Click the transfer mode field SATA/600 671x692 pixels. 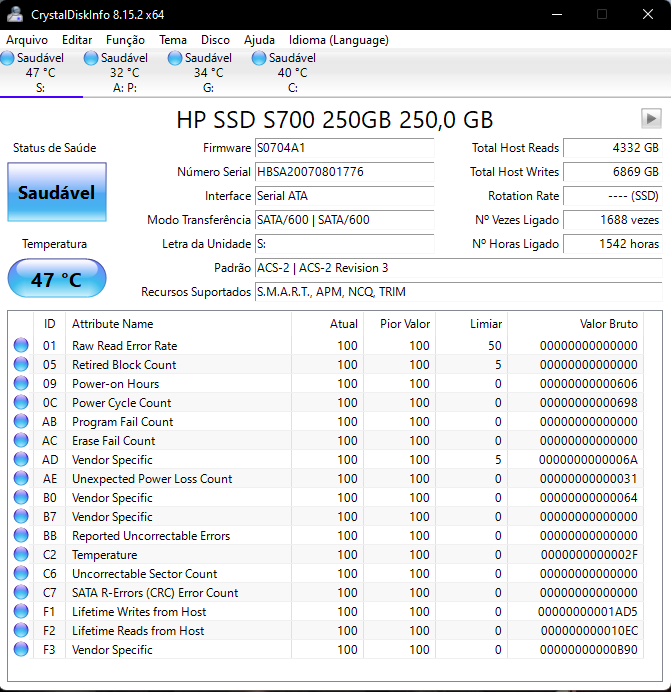click(x=344, y=220)
